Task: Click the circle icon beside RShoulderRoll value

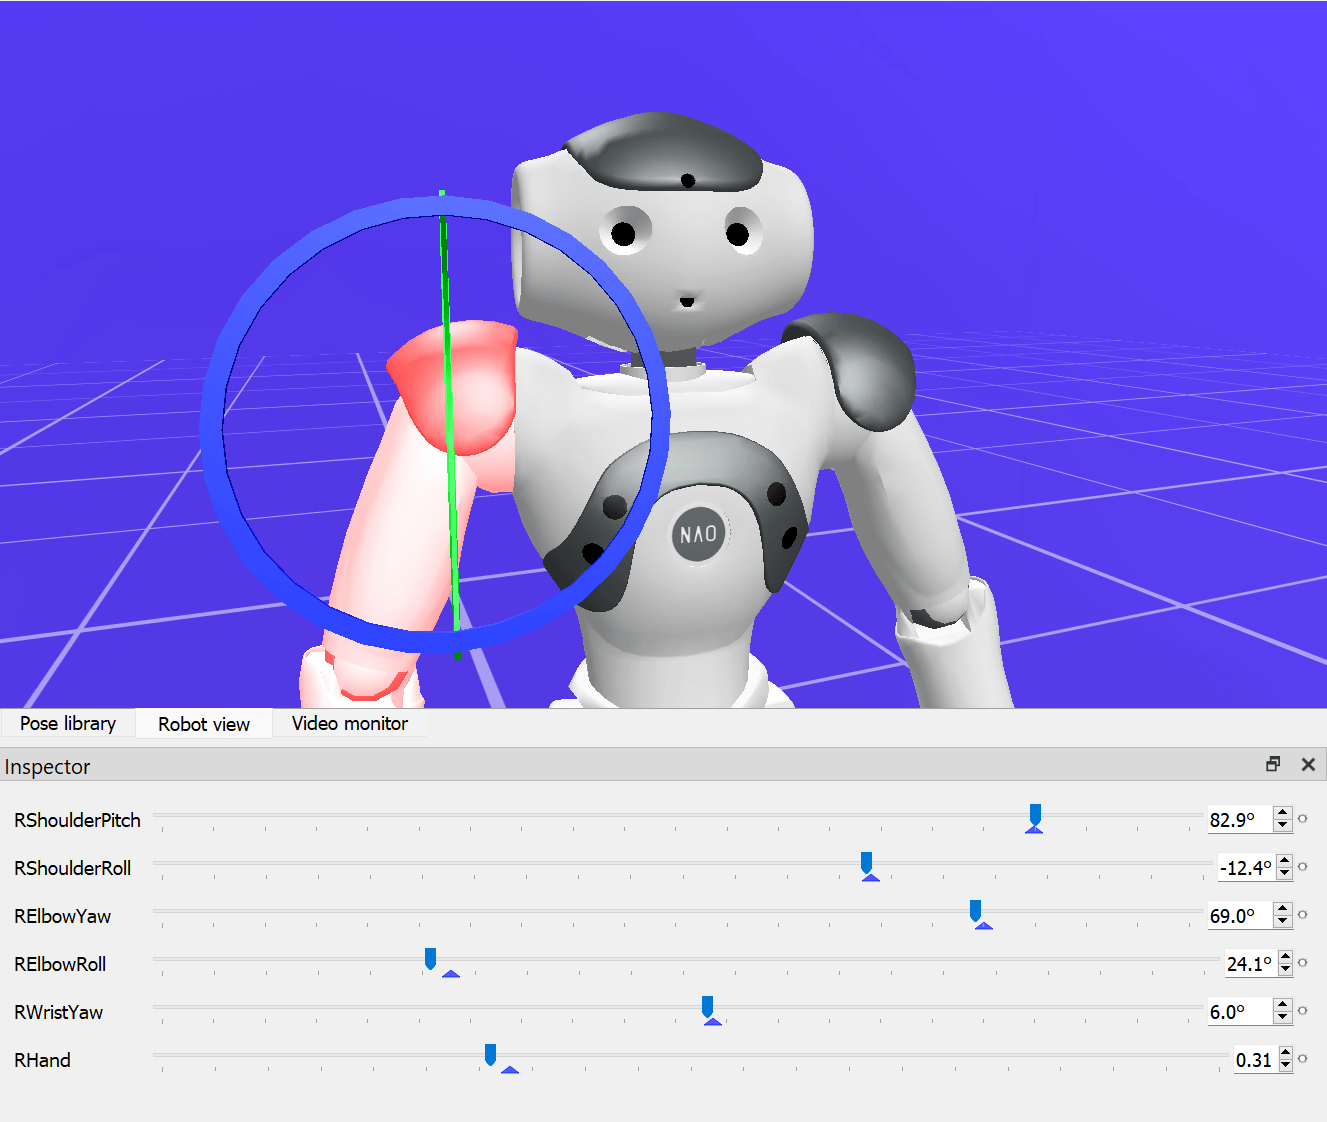Action: [1303, 867]
